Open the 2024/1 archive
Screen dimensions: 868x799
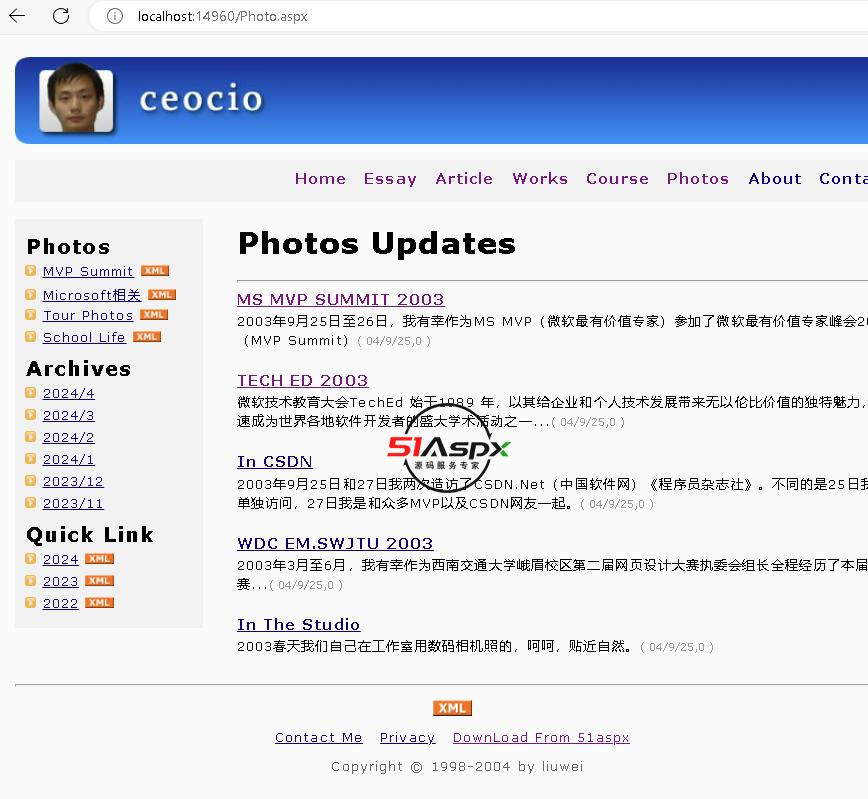click(69, 460)
